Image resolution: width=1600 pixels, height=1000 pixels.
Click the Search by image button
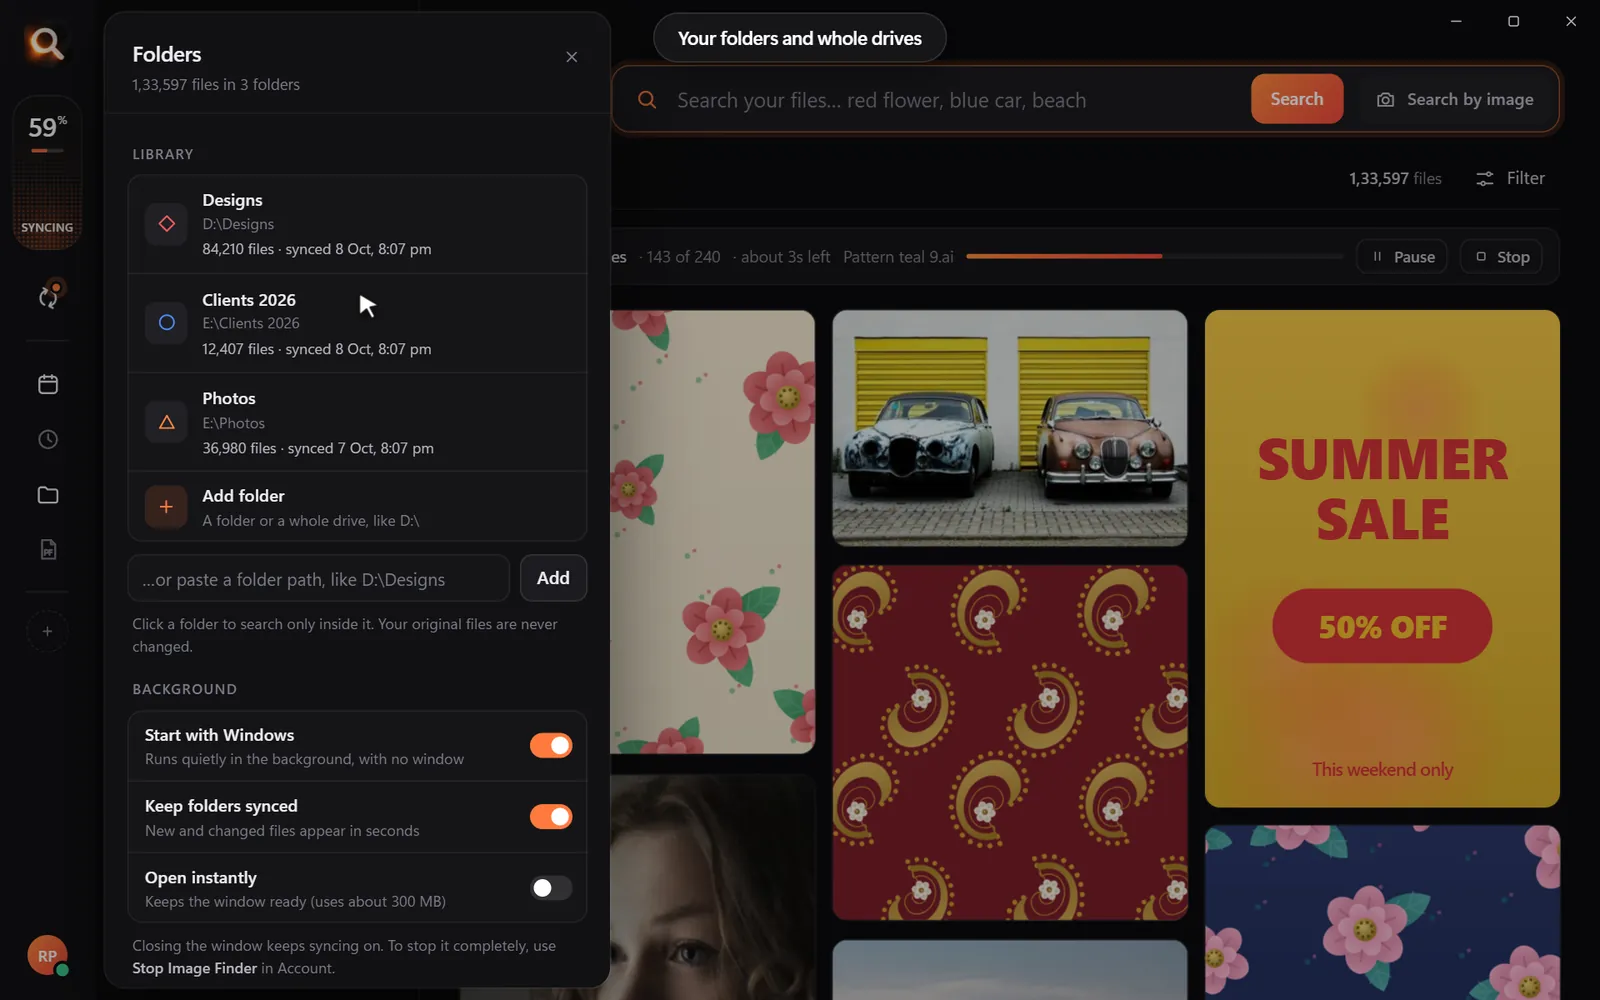point(1455,99)
